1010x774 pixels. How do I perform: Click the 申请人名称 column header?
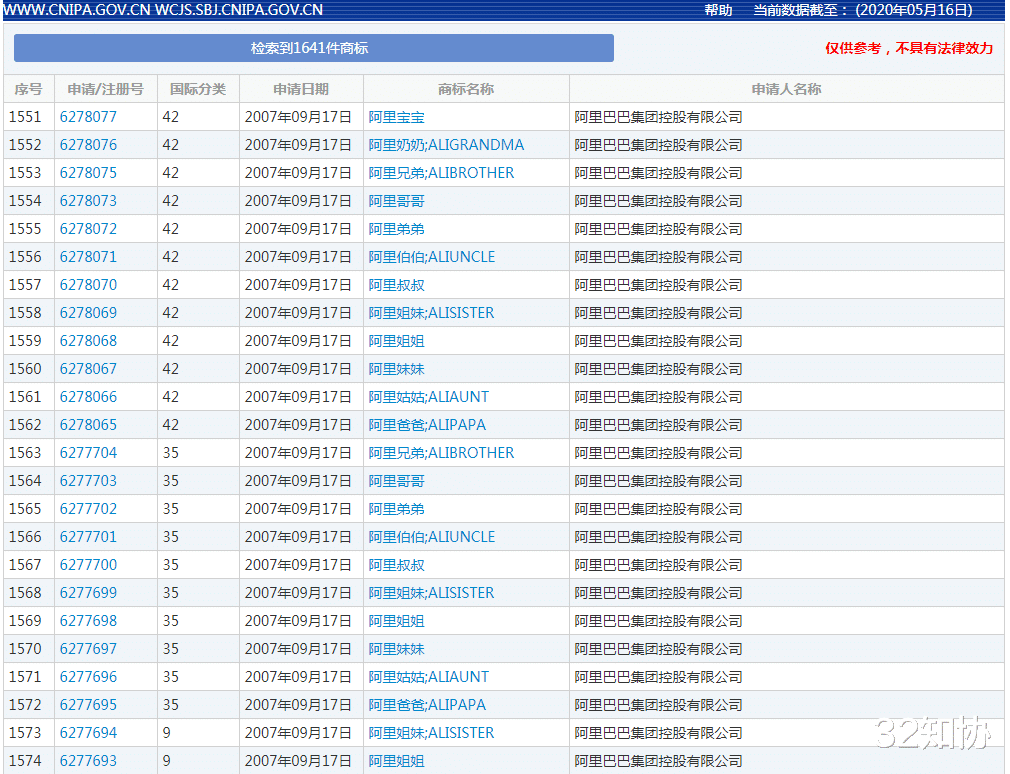786,89
